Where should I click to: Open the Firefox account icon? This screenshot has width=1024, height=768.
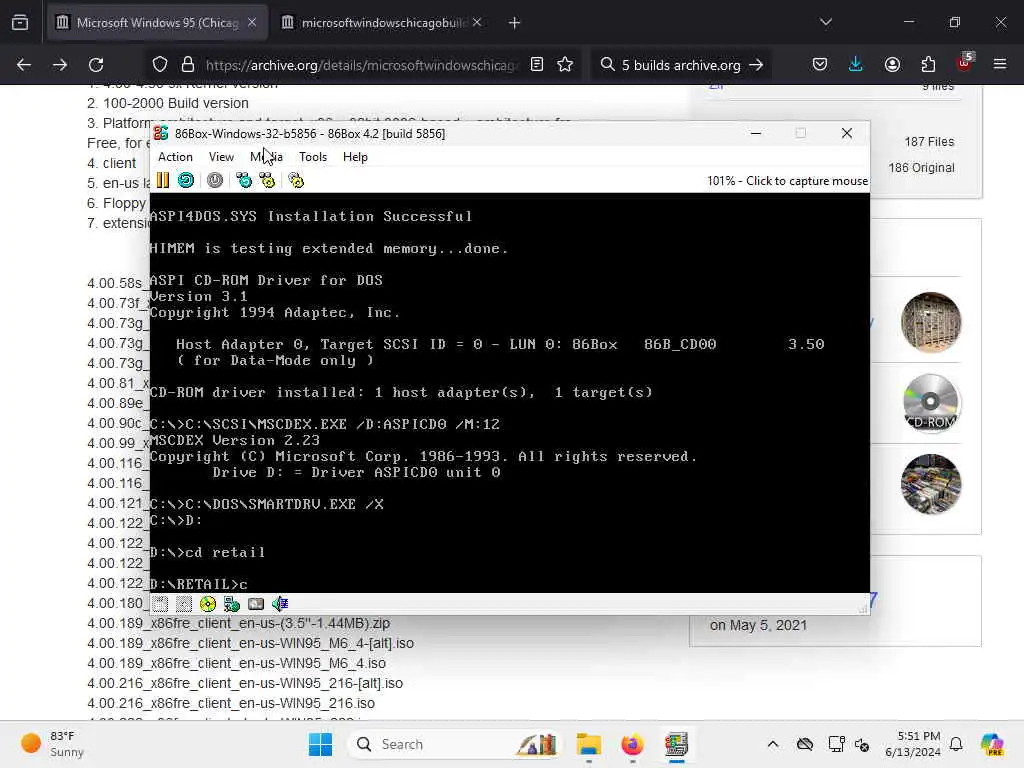point(893,65)
